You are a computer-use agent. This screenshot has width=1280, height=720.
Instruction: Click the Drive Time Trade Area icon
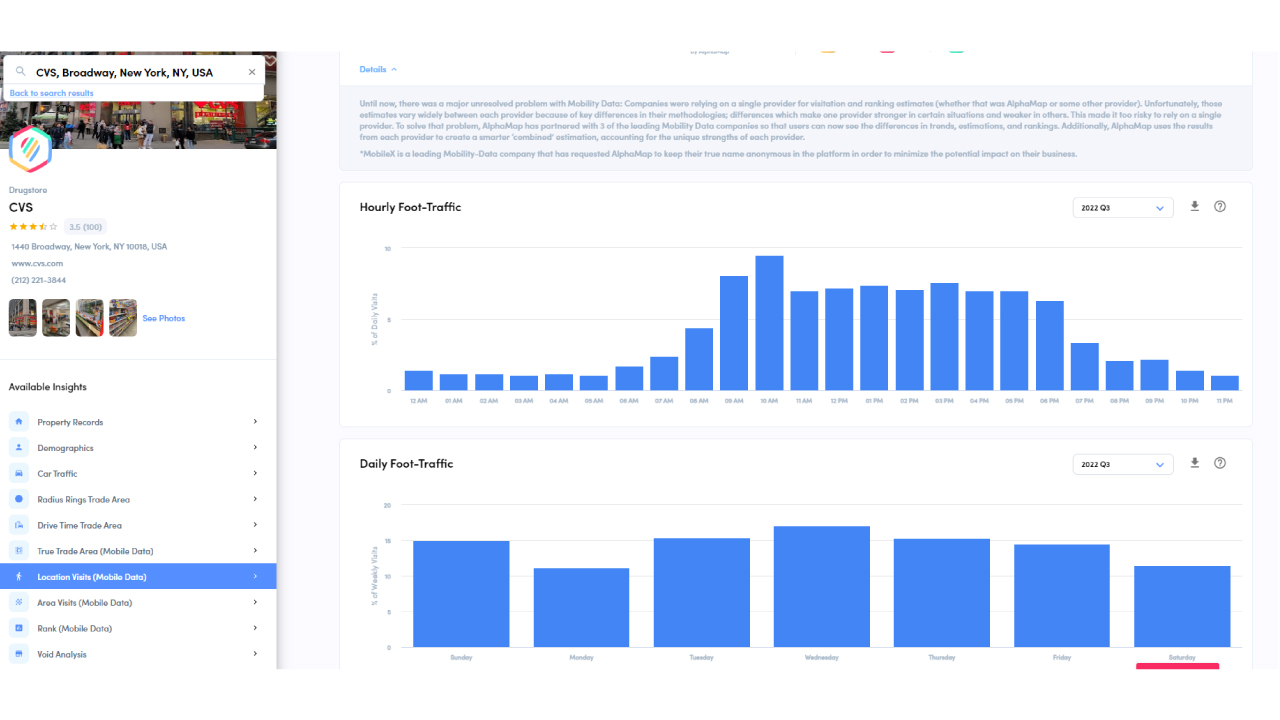click(x=19, y=525)
